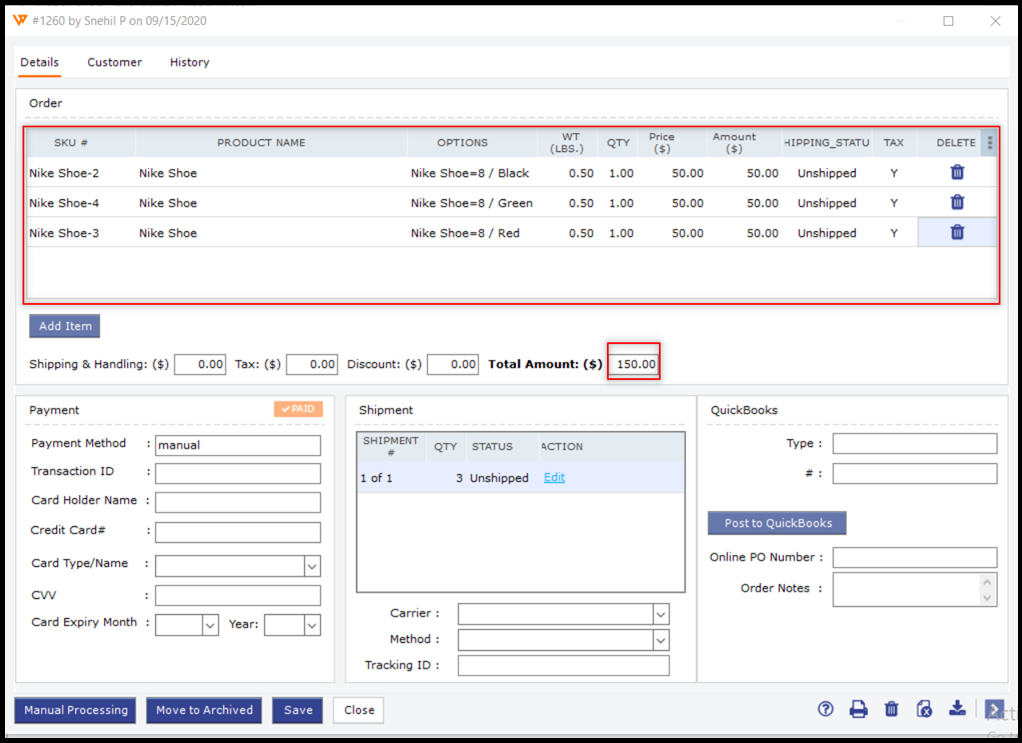
Task: Click Edit link for shipment 1 of 1
Action: (x=554, y=478)
